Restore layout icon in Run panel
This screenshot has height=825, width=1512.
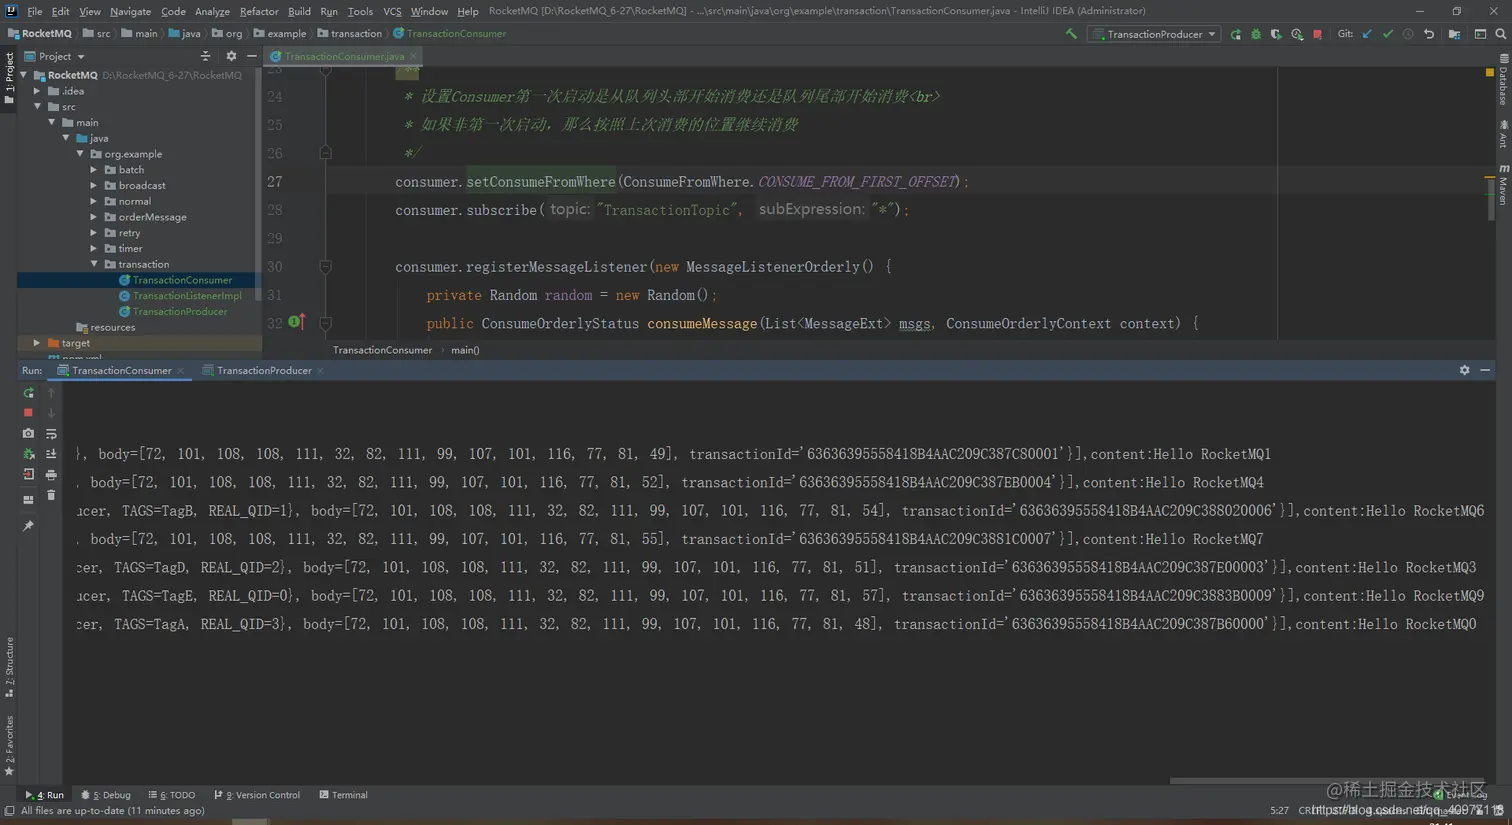pyautogui.click(x=28, y=499)
